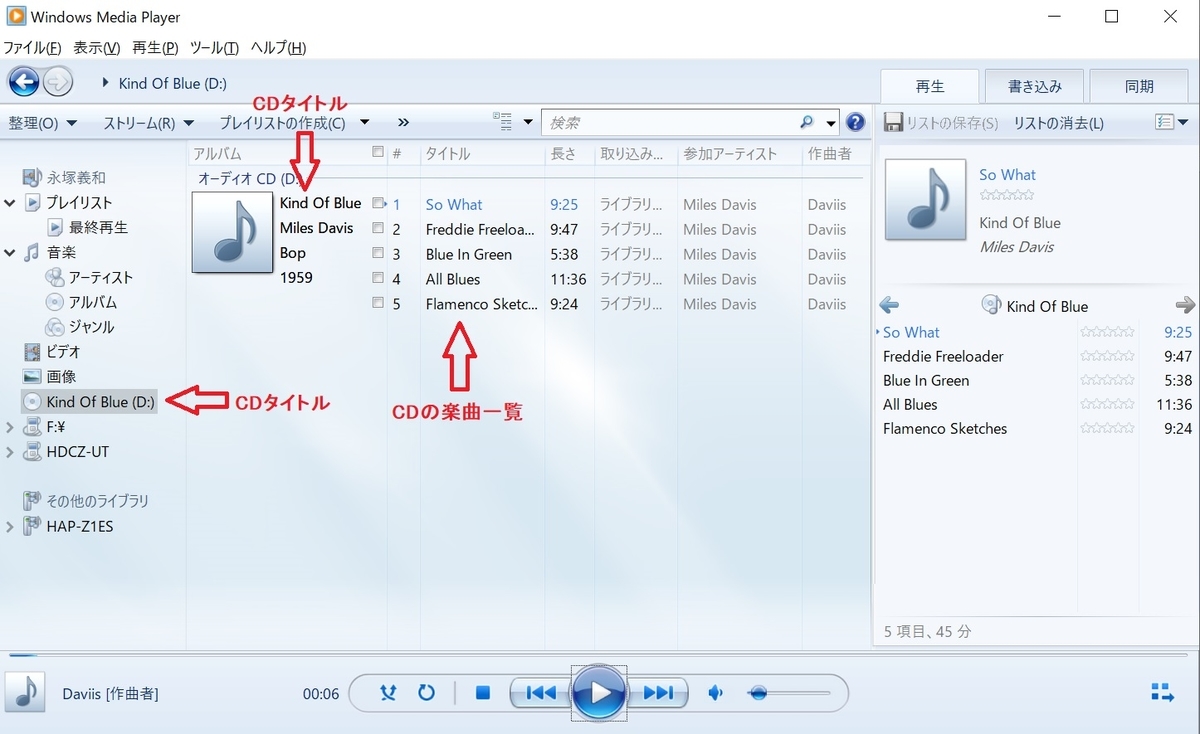Open the 再生(P) menu

click(155, 48)
